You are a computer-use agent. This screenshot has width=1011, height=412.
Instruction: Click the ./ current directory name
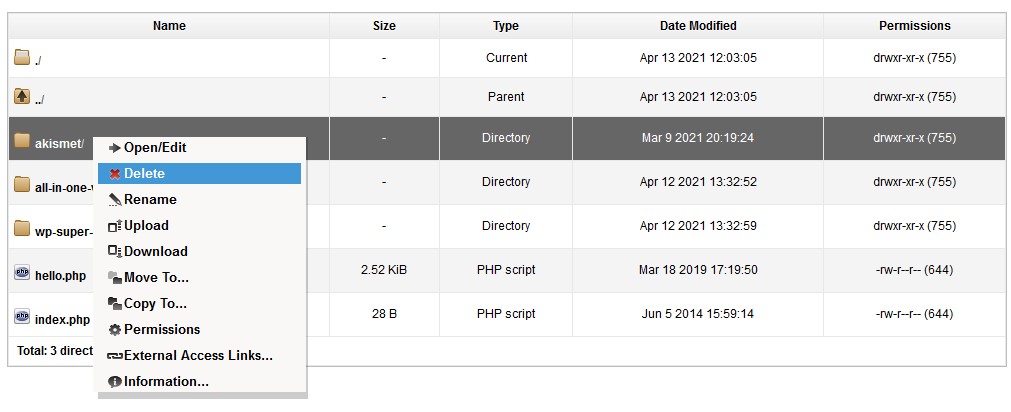pos(38,61)
